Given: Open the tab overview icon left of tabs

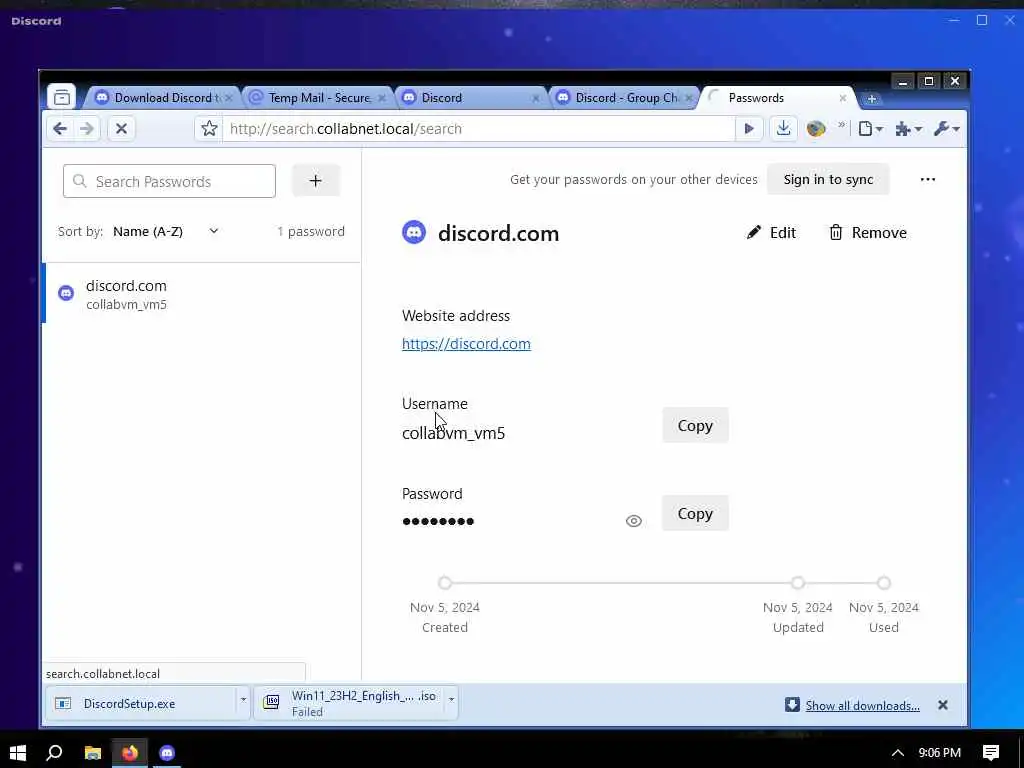Looking at the screenshot, I should [x=61, y=97].
